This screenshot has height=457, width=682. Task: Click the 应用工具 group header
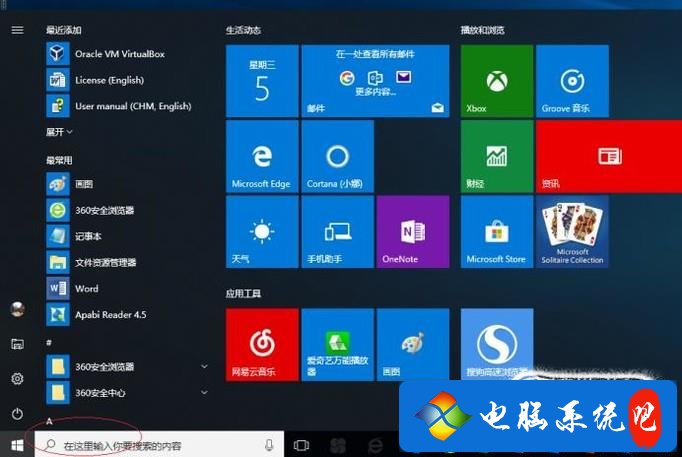(243, 294)
